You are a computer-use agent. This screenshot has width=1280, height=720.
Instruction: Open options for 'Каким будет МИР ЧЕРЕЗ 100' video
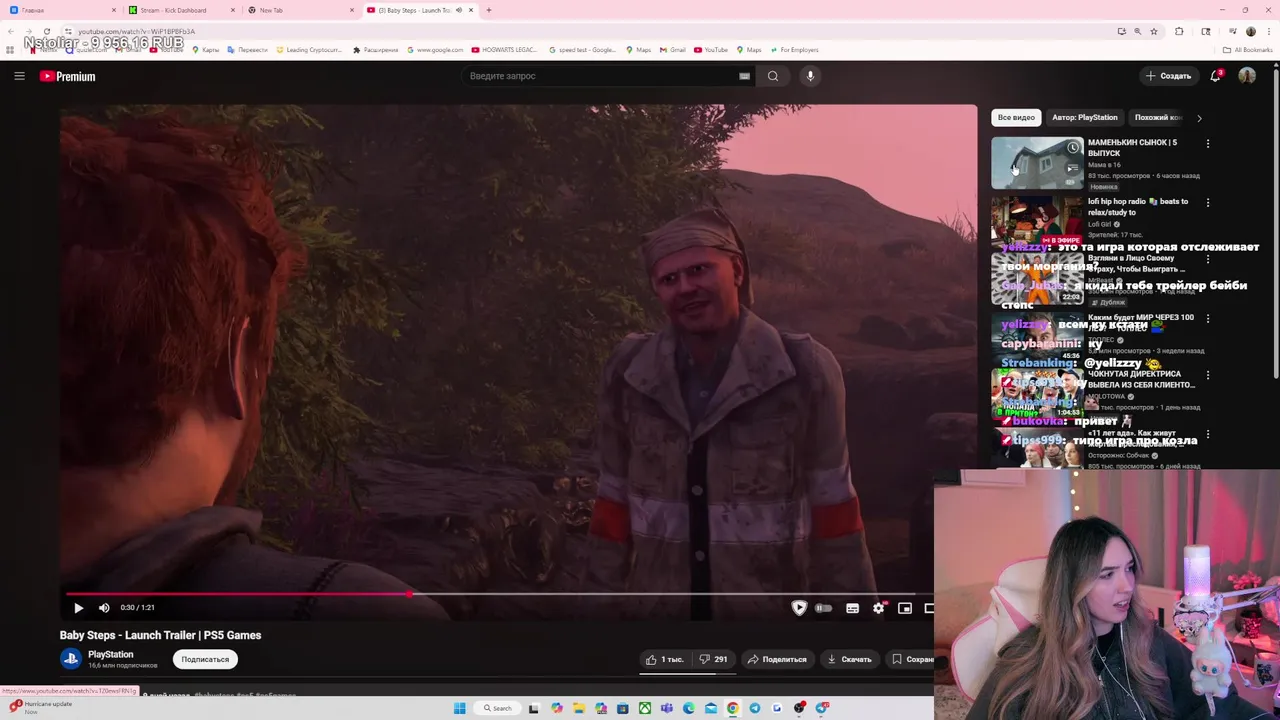[1208, 319]
